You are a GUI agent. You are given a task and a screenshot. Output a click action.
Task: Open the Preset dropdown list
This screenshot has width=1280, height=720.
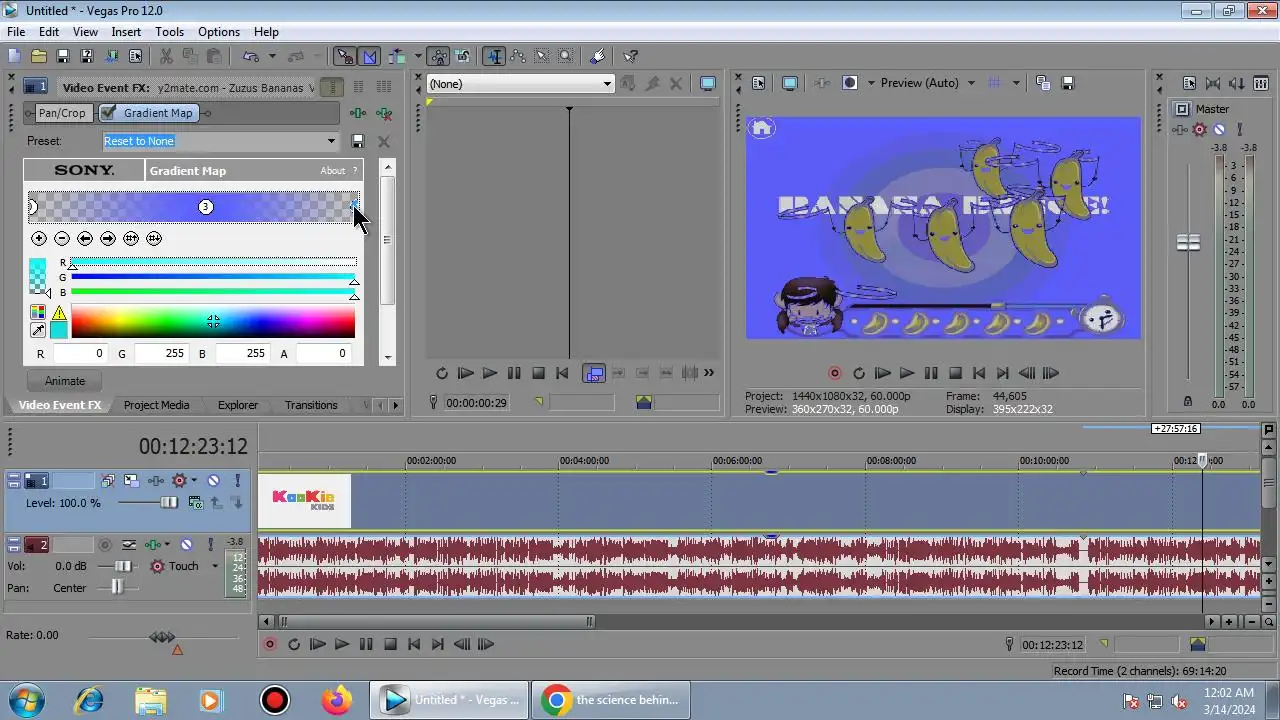[x=331, y=142]
